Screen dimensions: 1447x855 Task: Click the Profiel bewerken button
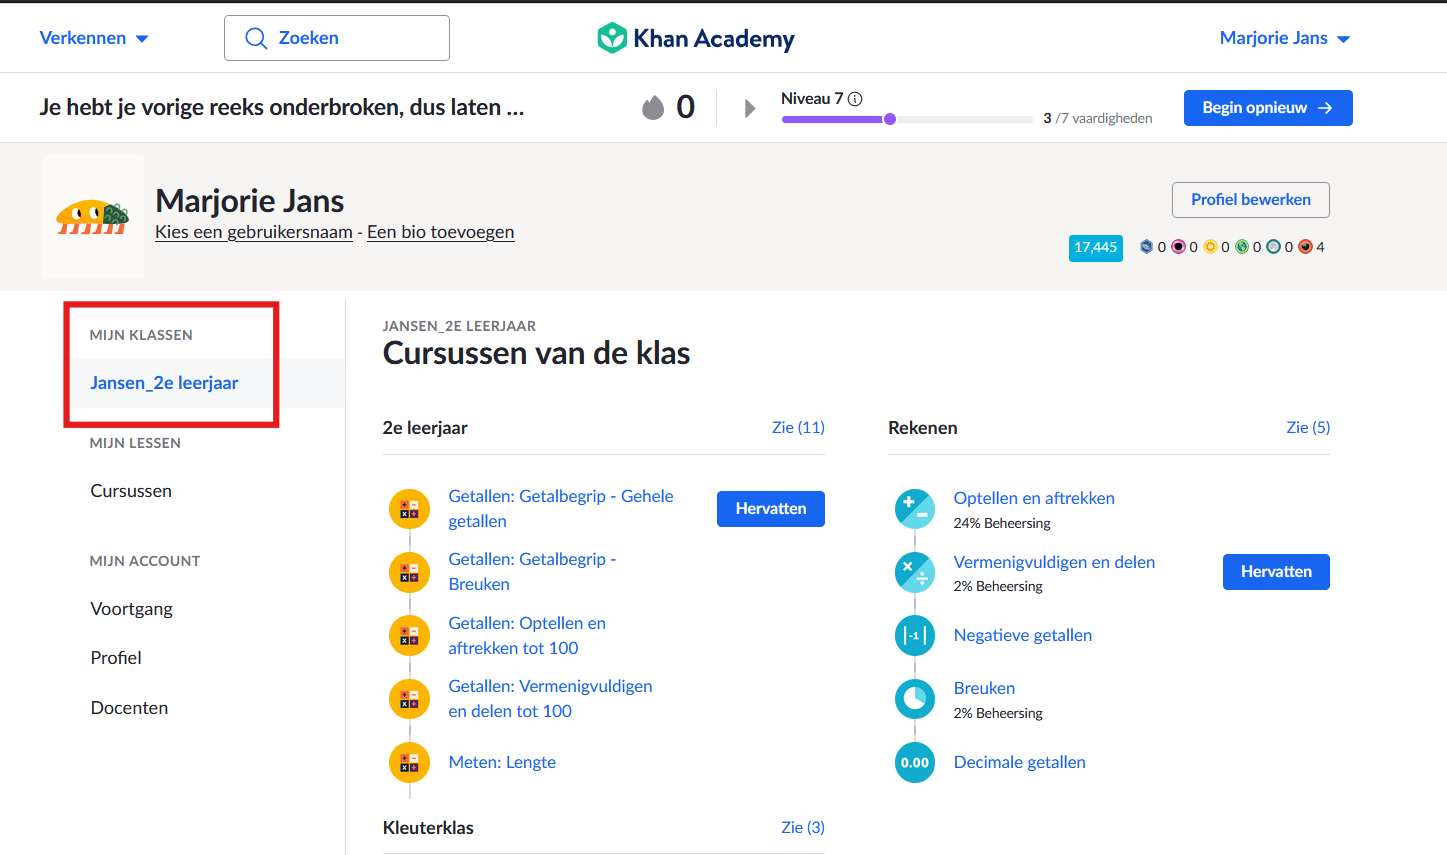click(x=1251, y=200)
